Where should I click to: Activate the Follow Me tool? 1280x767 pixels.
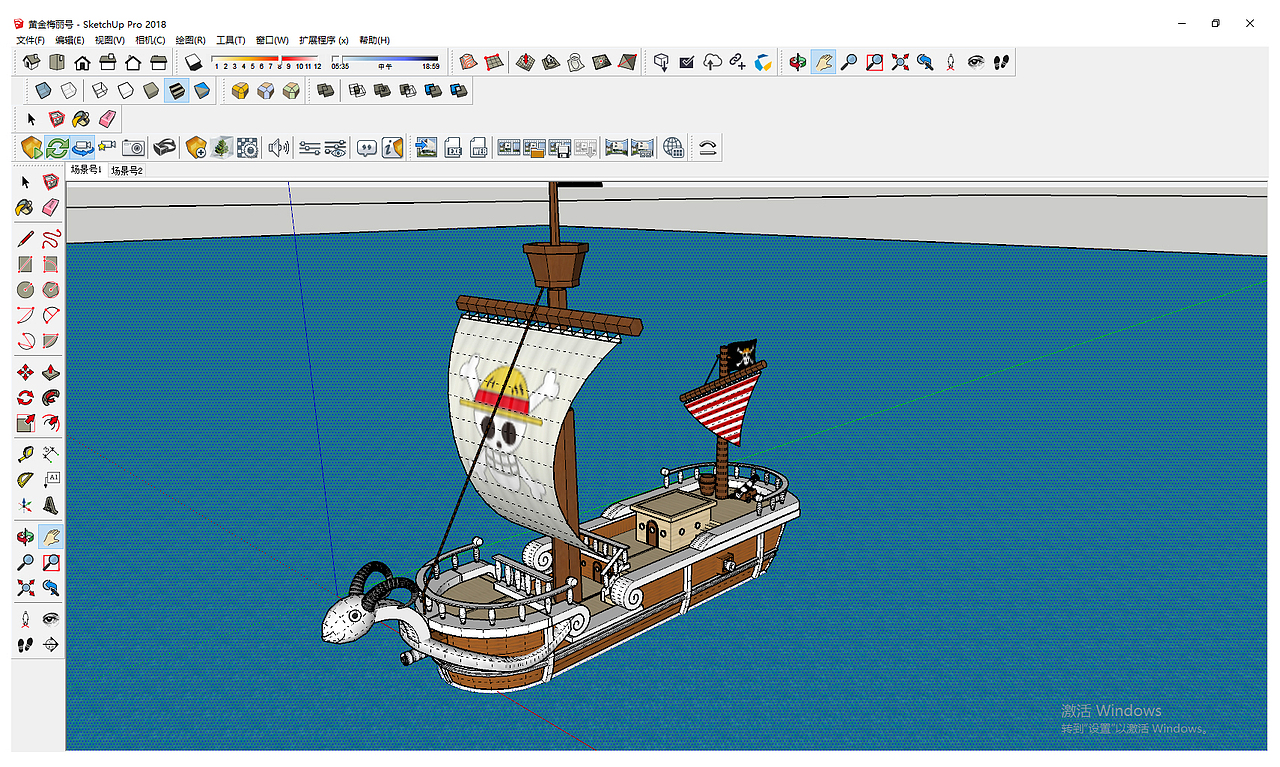point(50,398)
